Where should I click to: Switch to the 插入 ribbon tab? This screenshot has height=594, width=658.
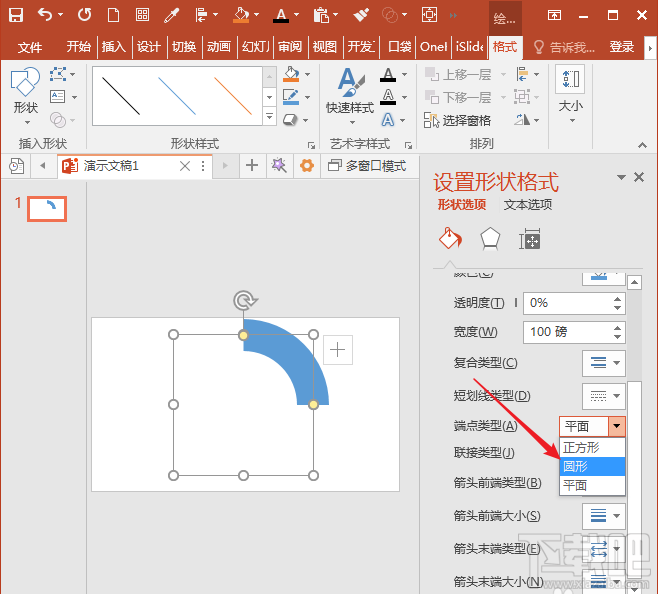point(114,47)
